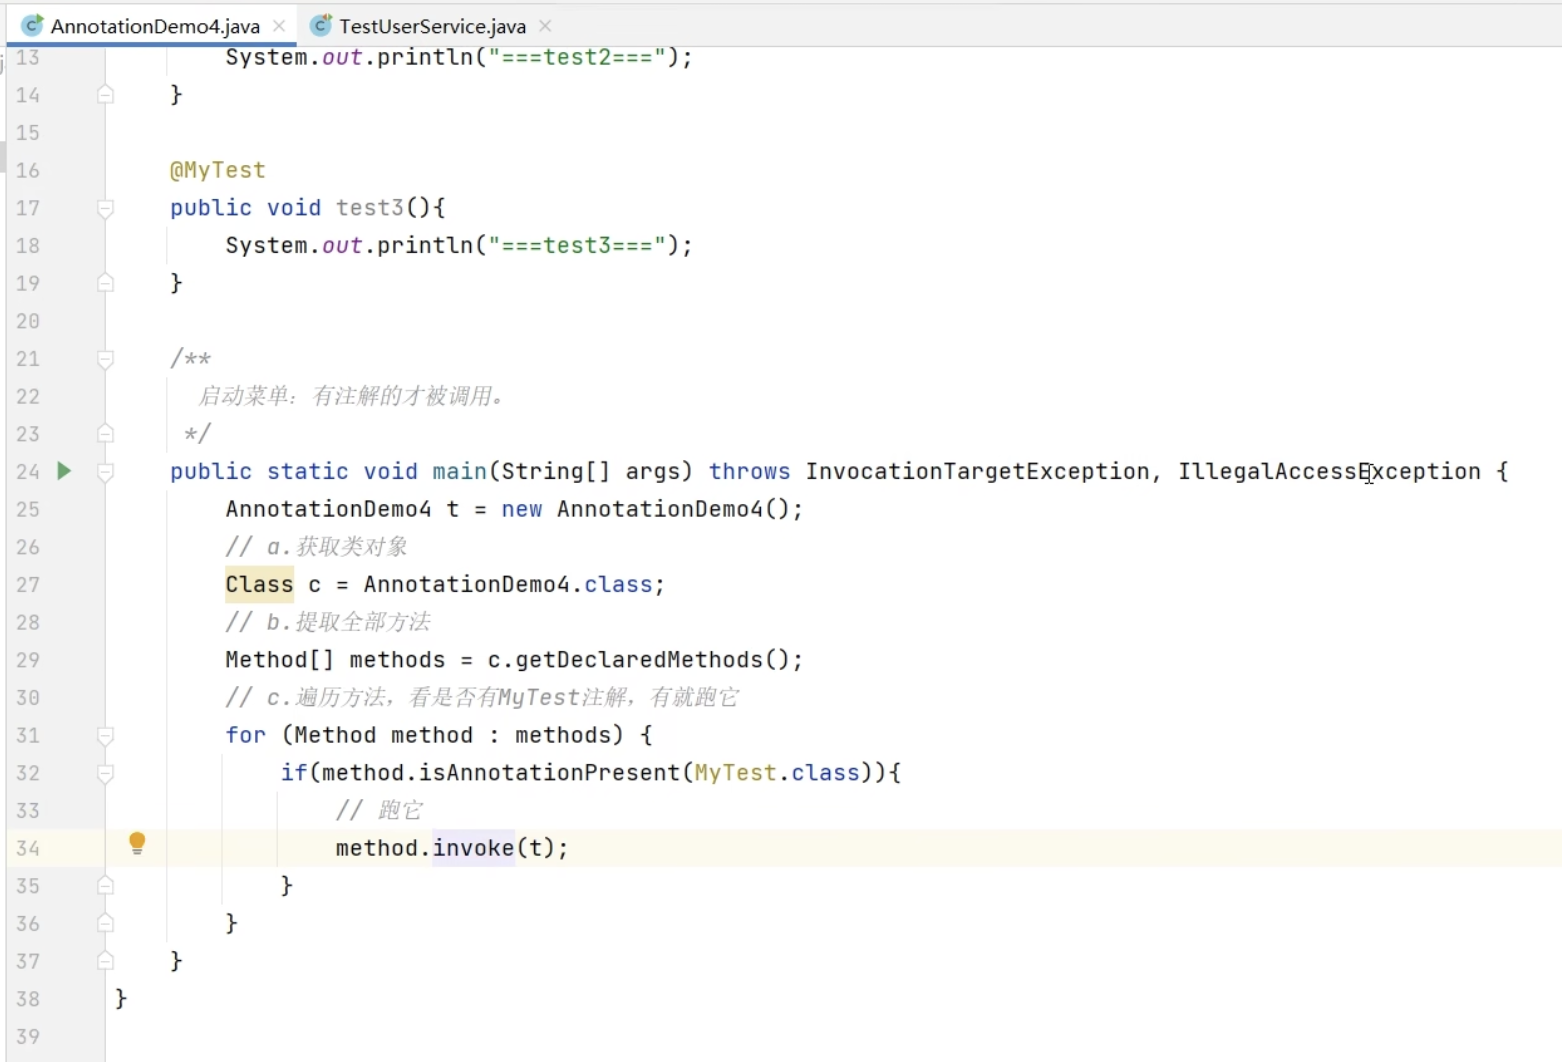
Task: Click InvocationTargetException in the throws clause
Action: [977, 471]
